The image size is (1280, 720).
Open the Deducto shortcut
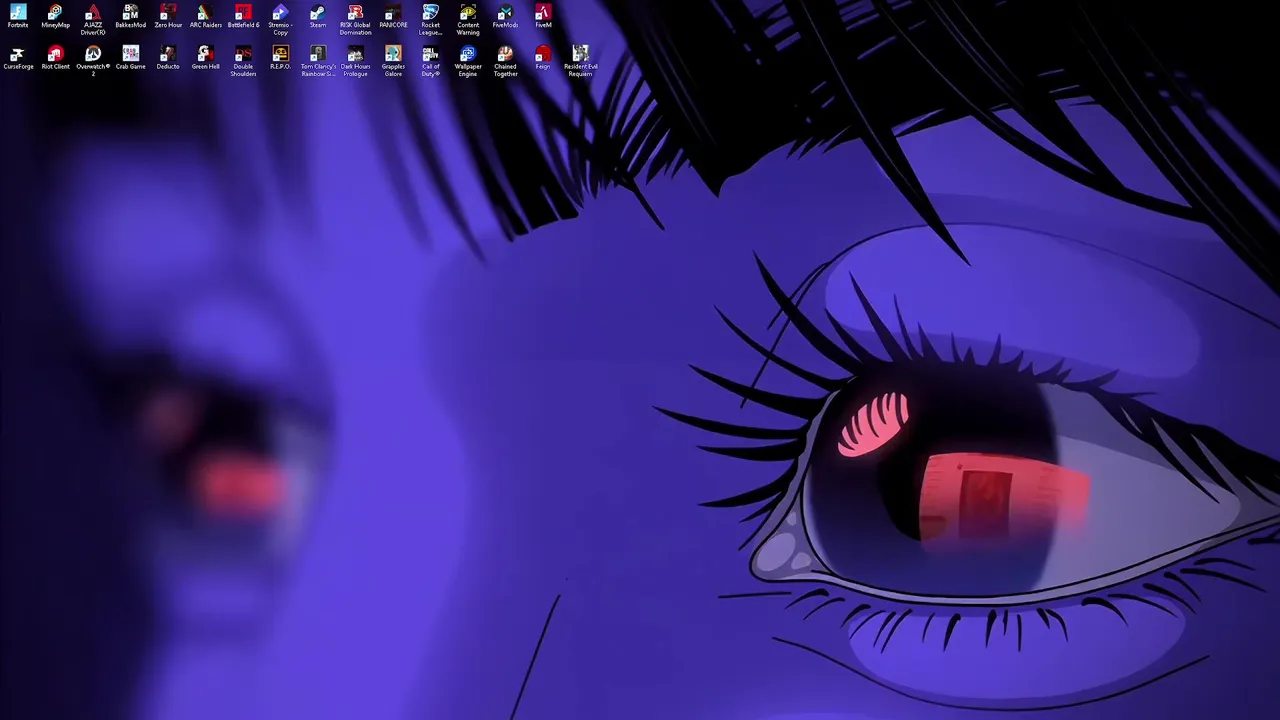[168, 59]
